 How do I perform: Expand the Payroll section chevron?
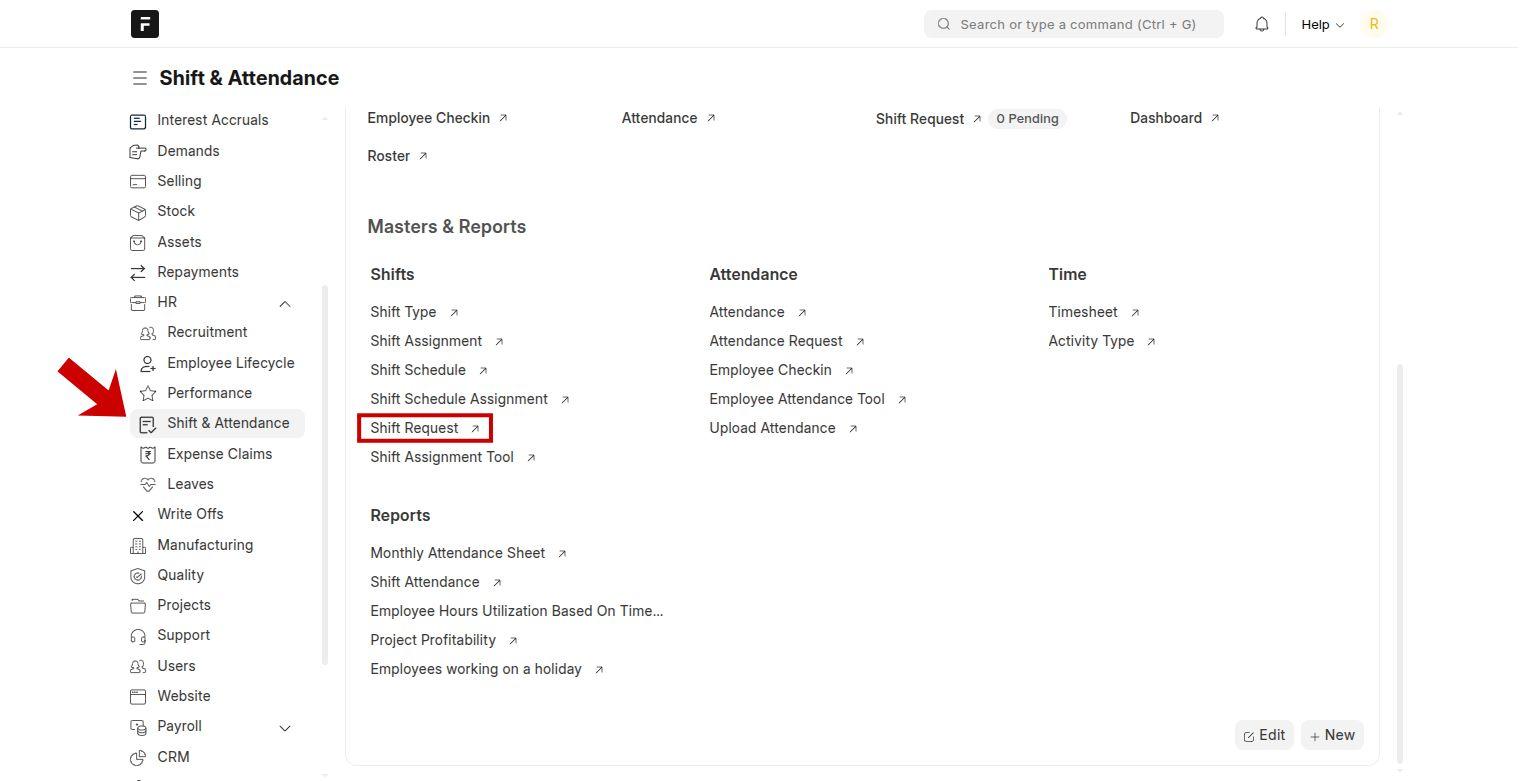click(285, 727)
